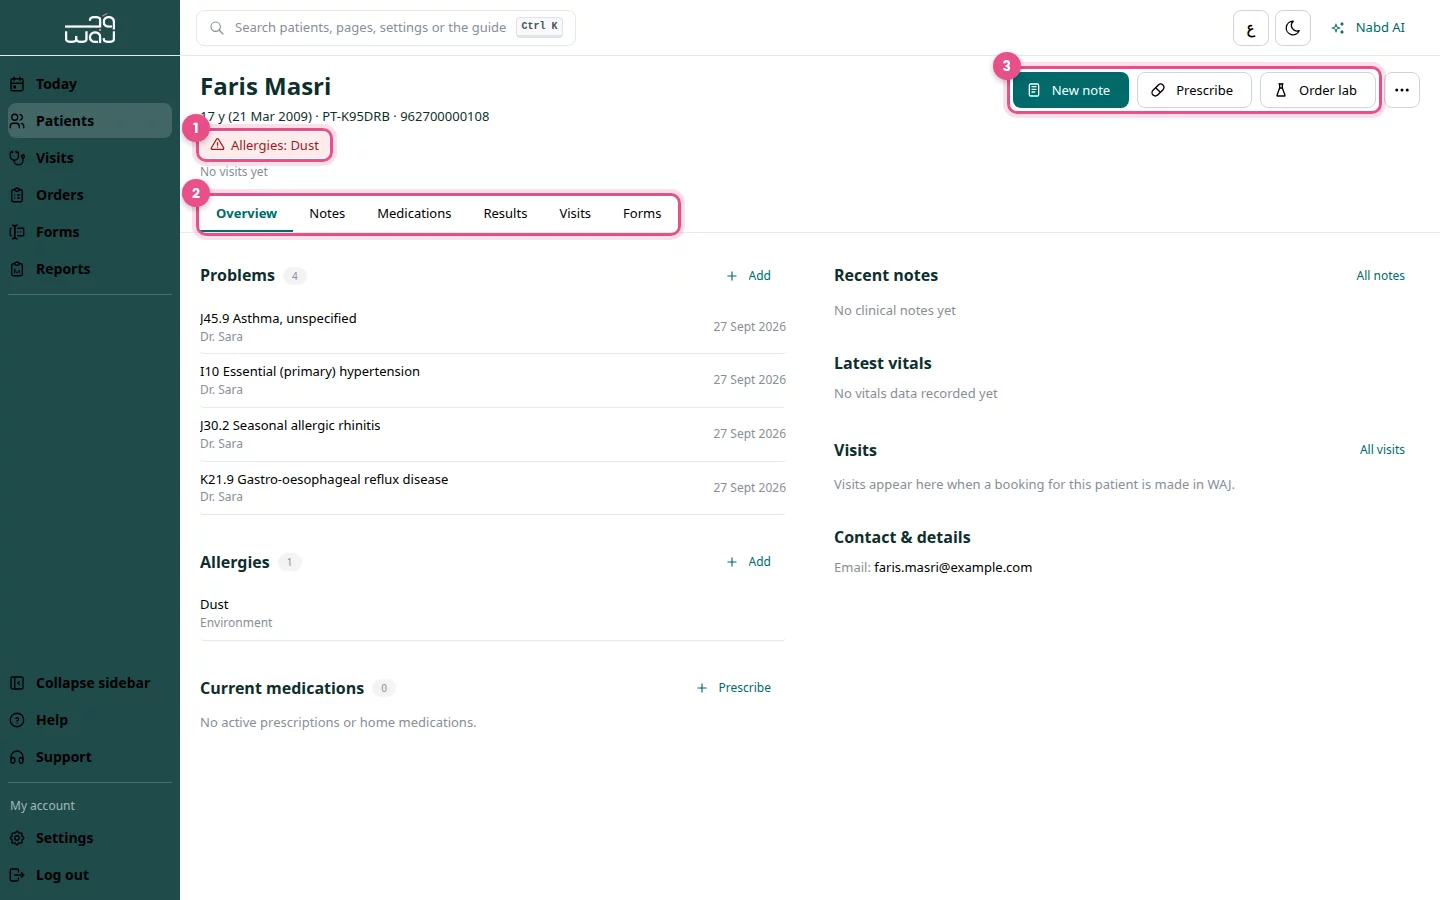Select the Overview tab

tap(246, 213)
